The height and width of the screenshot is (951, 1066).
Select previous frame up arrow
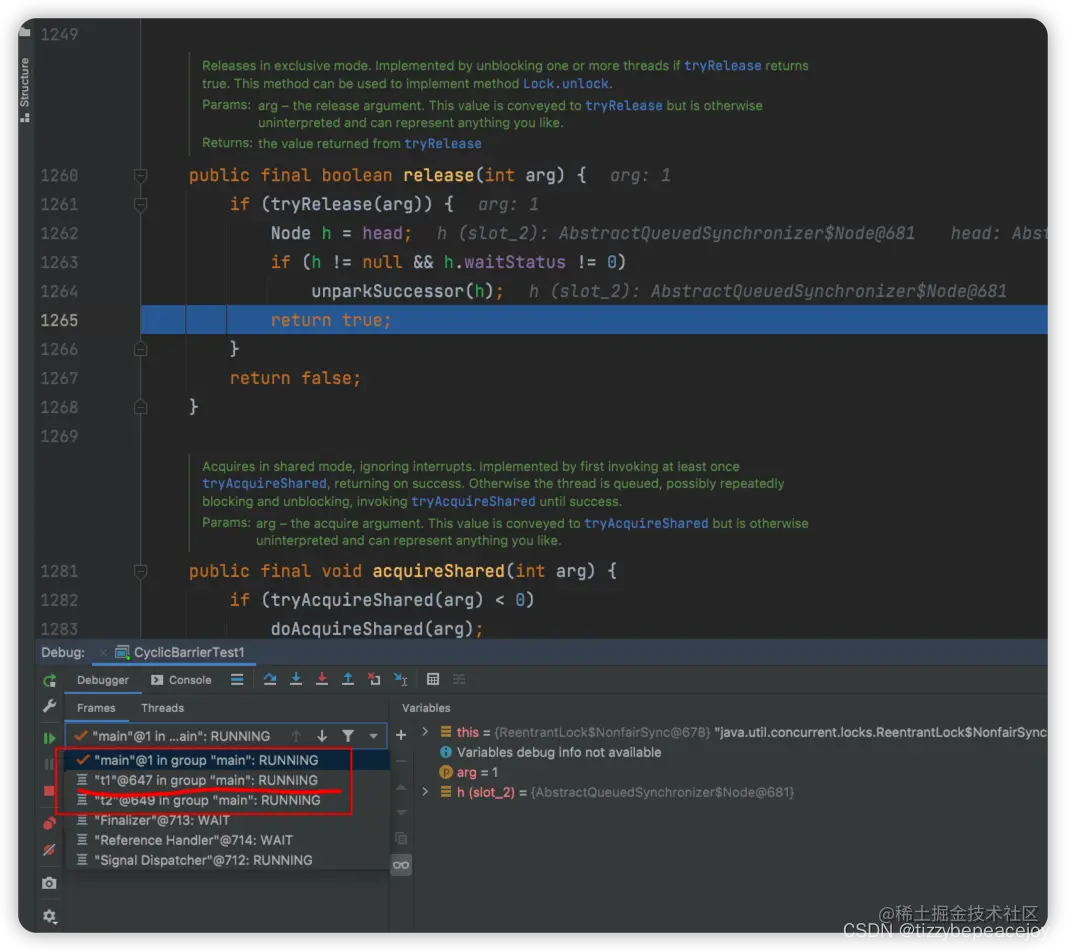pos(296,736)
